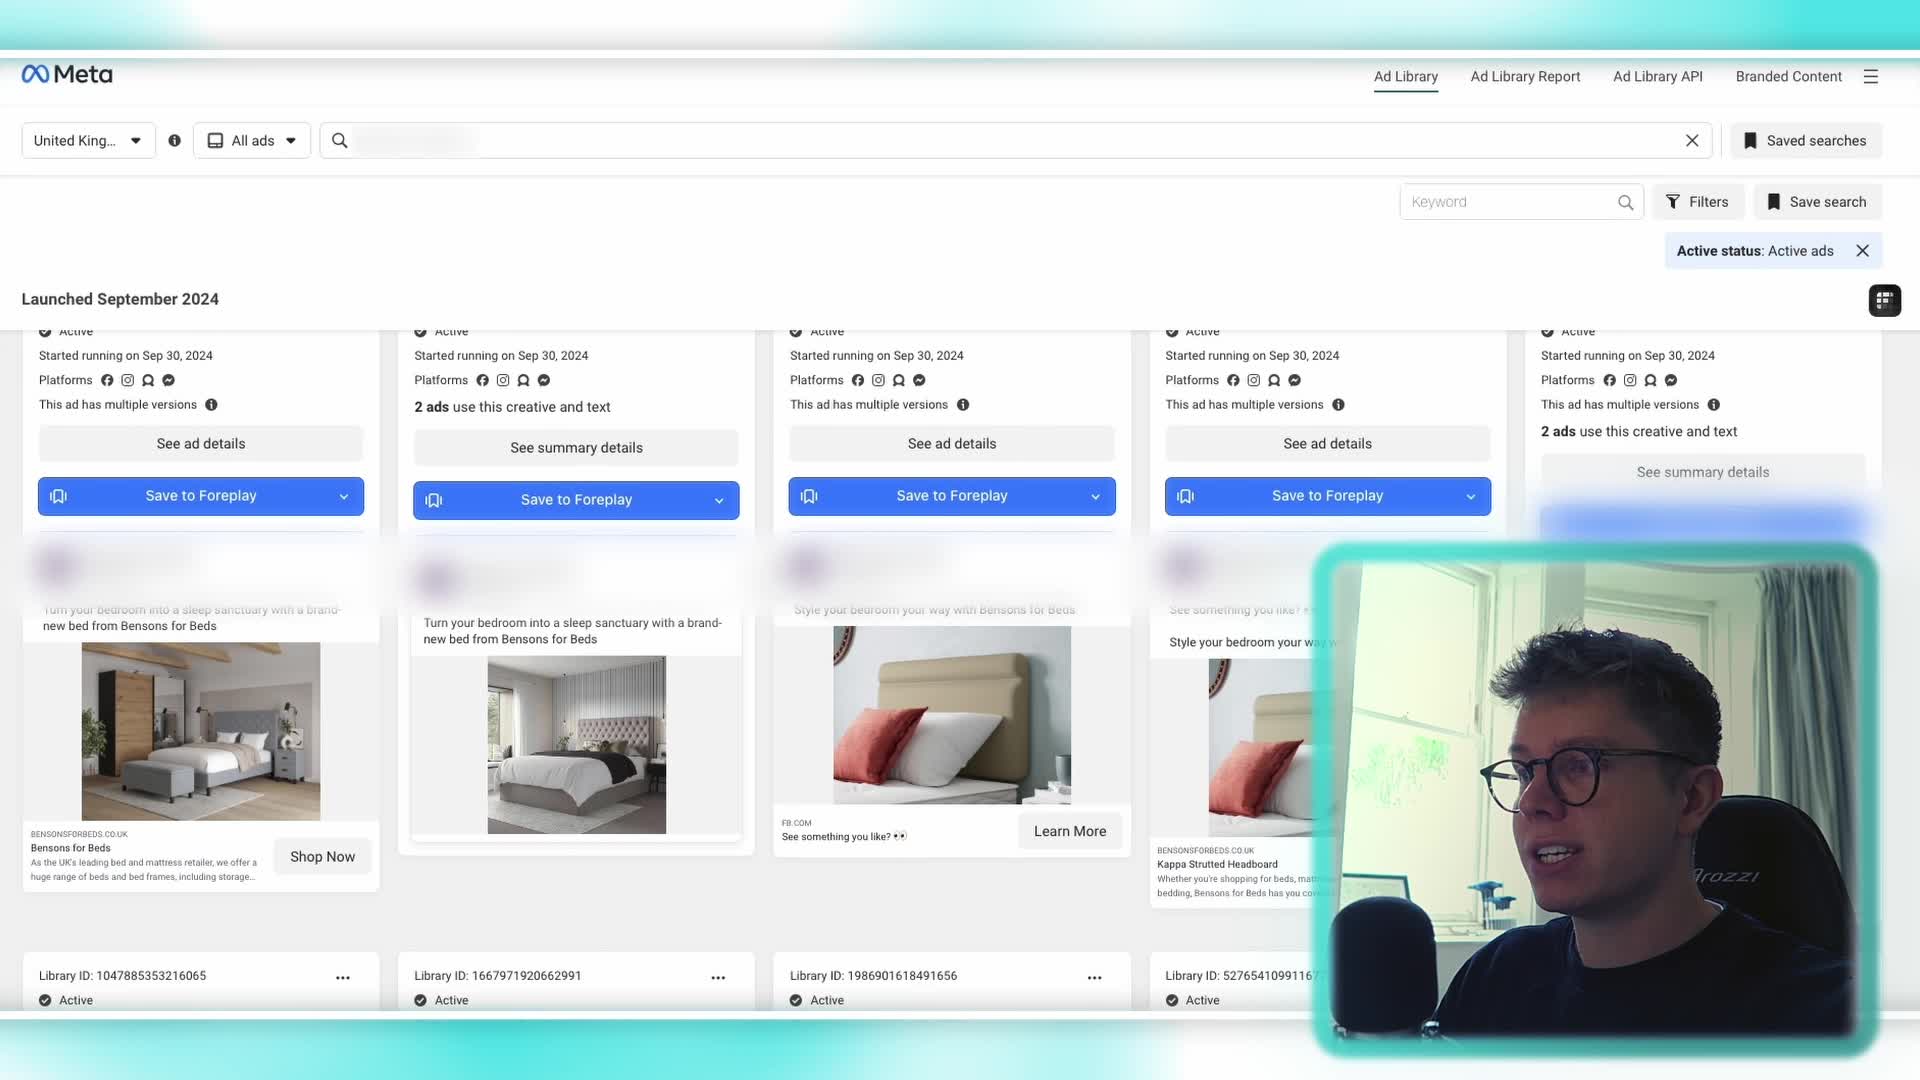This screenshot has width=1920, height=1080.
Task: Click the info icon next to country selector
Action: (x=175, y=141)
